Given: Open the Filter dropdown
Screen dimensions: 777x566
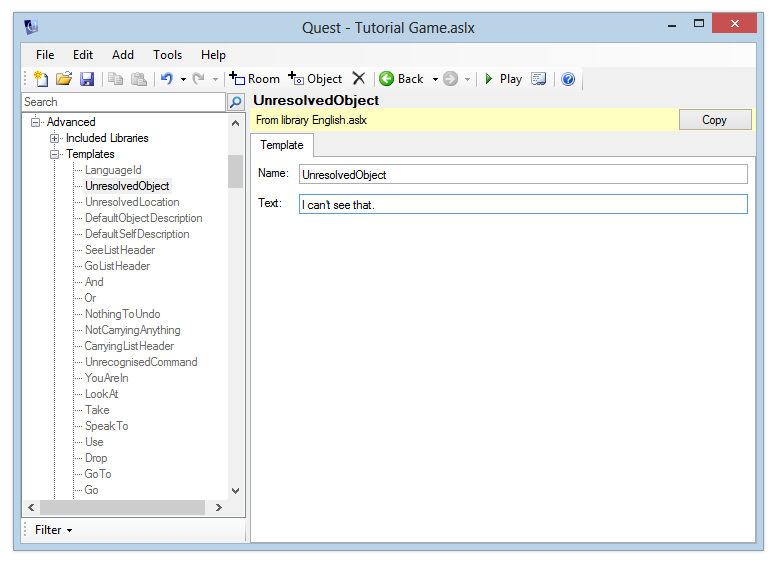Looking at the screenshot, I should 54,530.
